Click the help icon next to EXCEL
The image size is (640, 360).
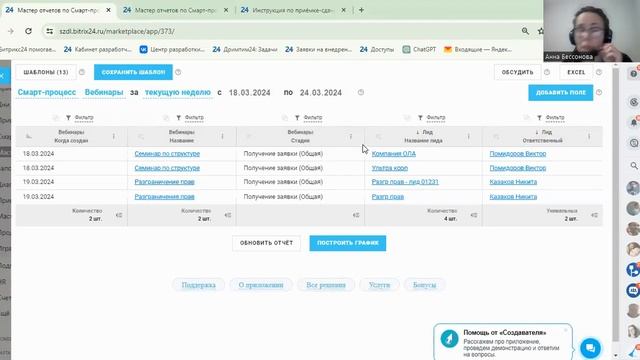point(599,72)
